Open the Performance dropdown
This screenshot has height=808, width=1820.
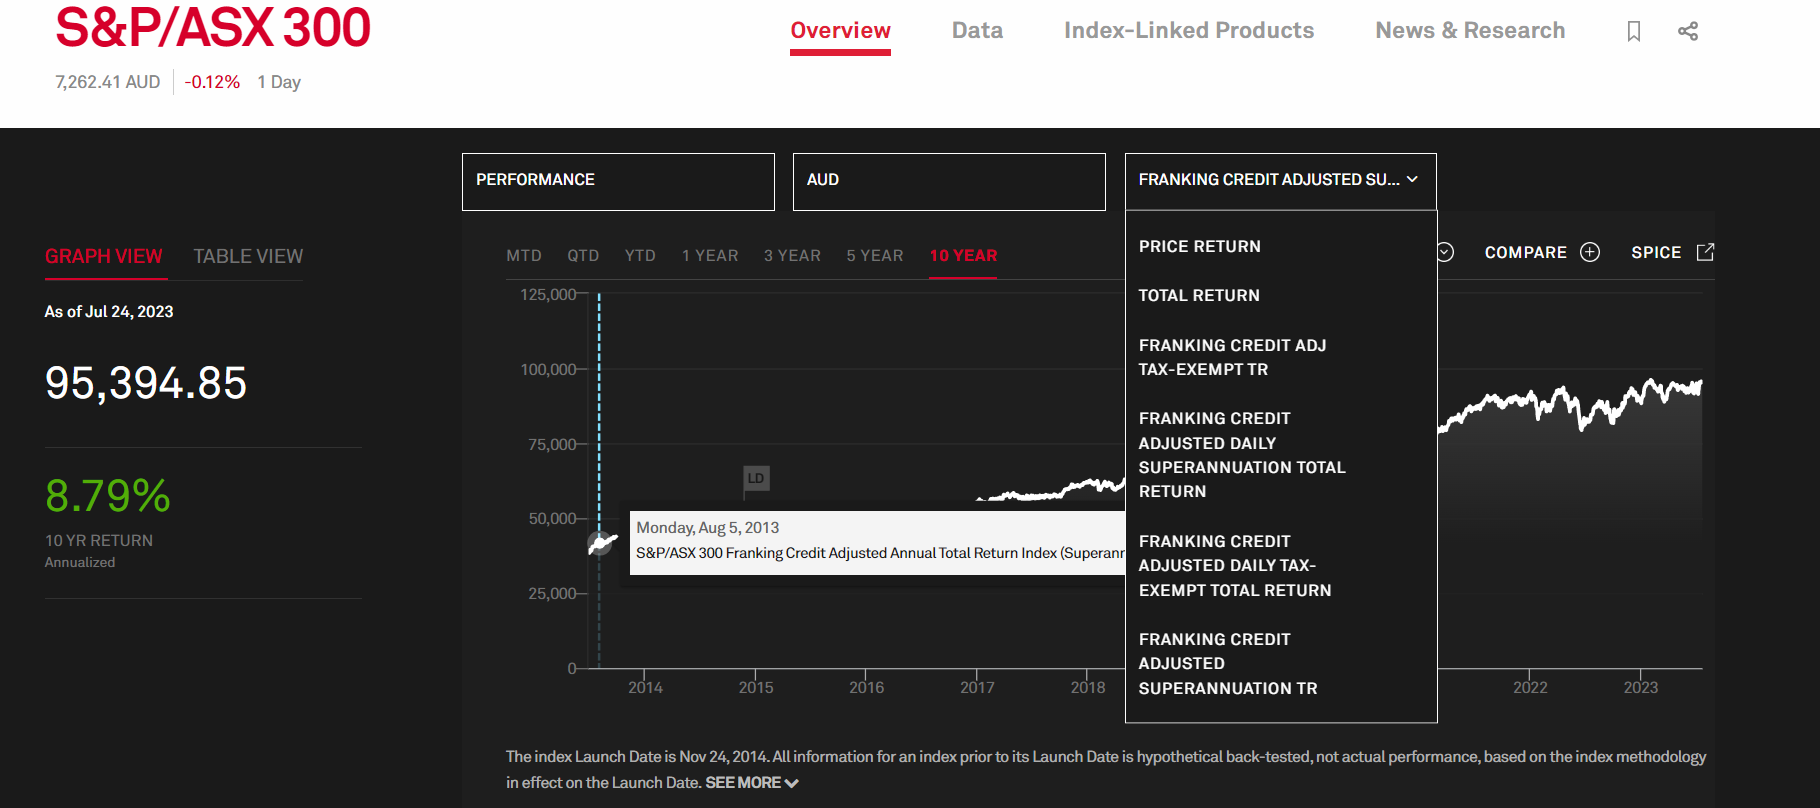[617, 181]
